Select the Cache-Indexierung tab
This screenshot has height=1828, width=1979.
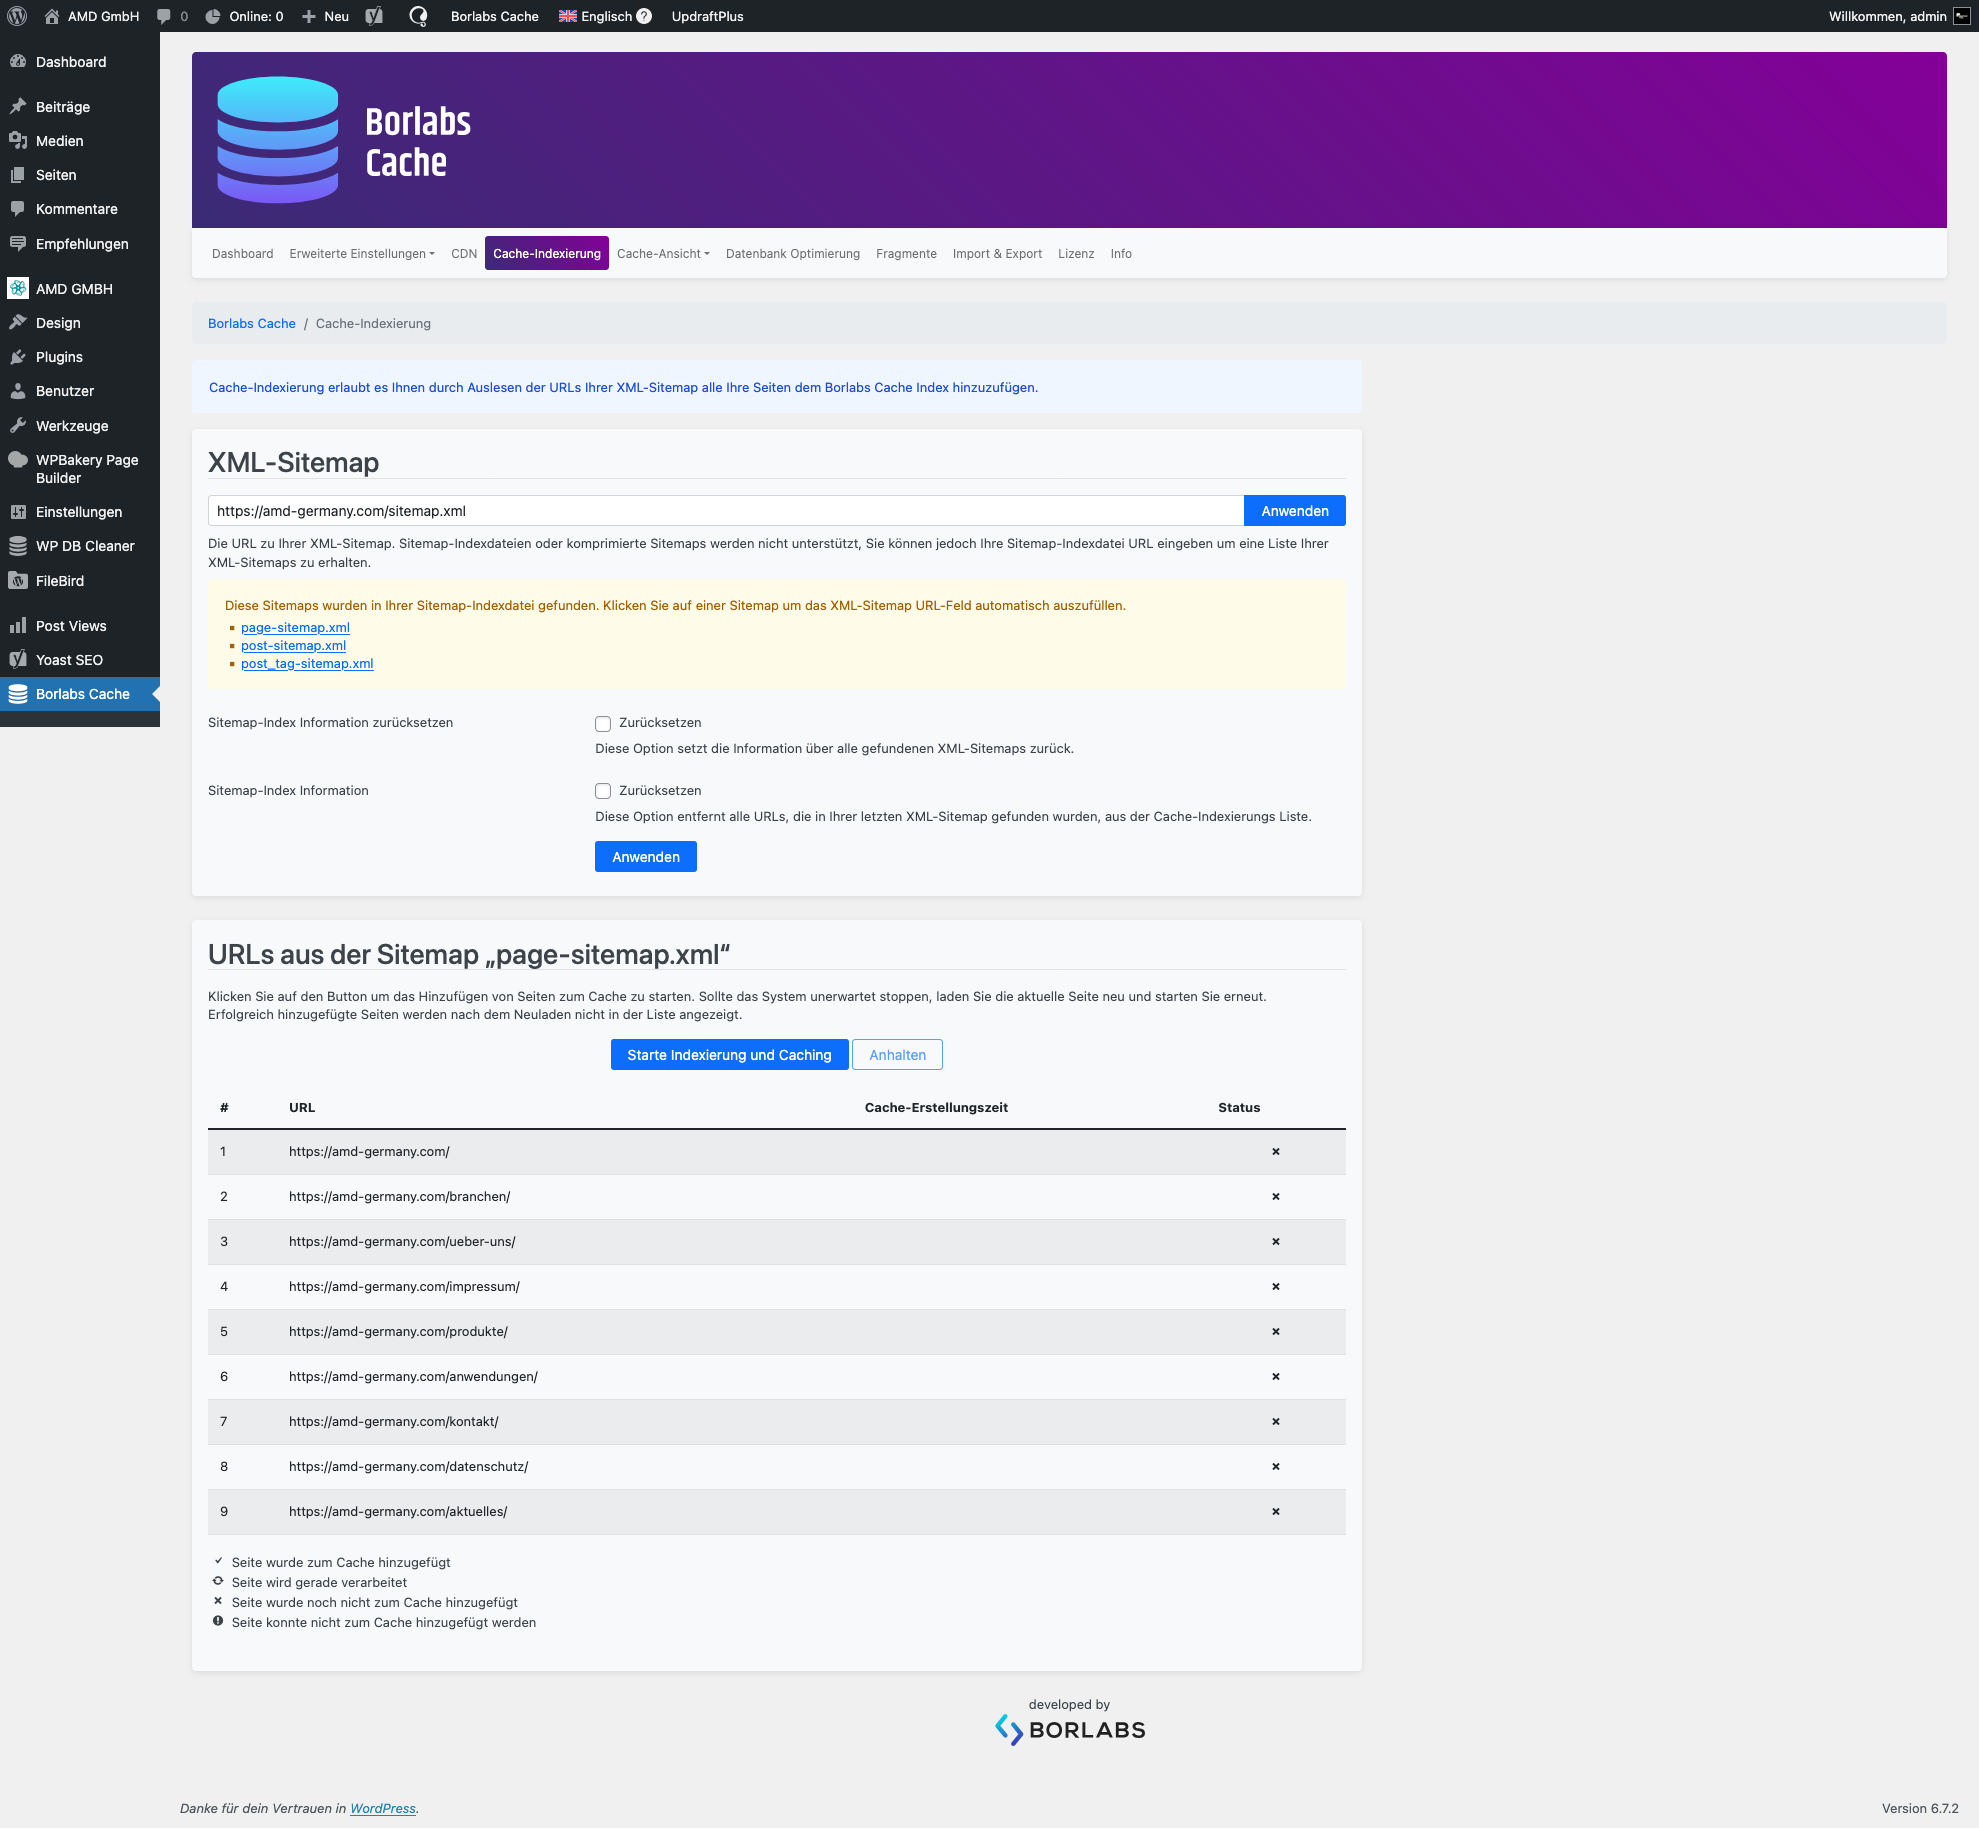pos(547,254)
